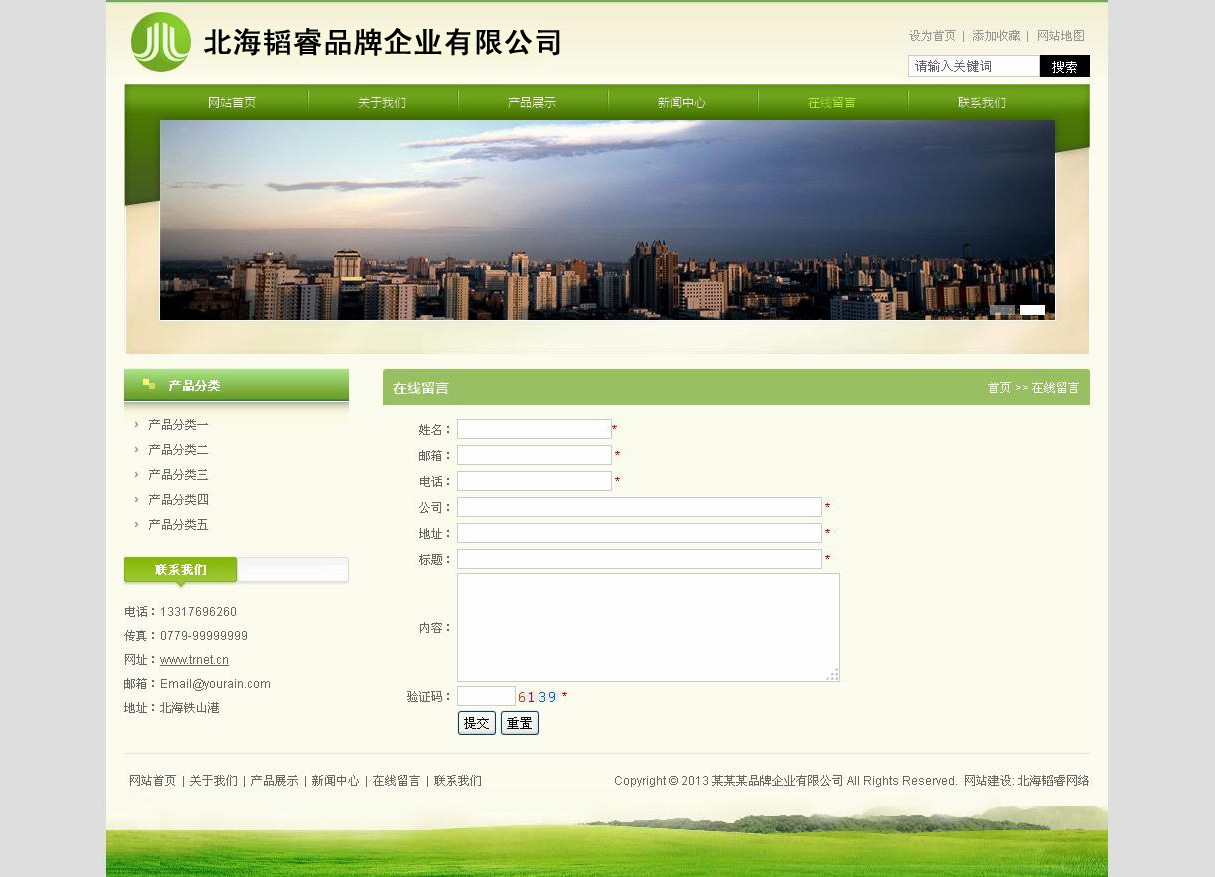Open 联系我们 in the top navigation
The image size is (1215, 877).
pos(982,103)
